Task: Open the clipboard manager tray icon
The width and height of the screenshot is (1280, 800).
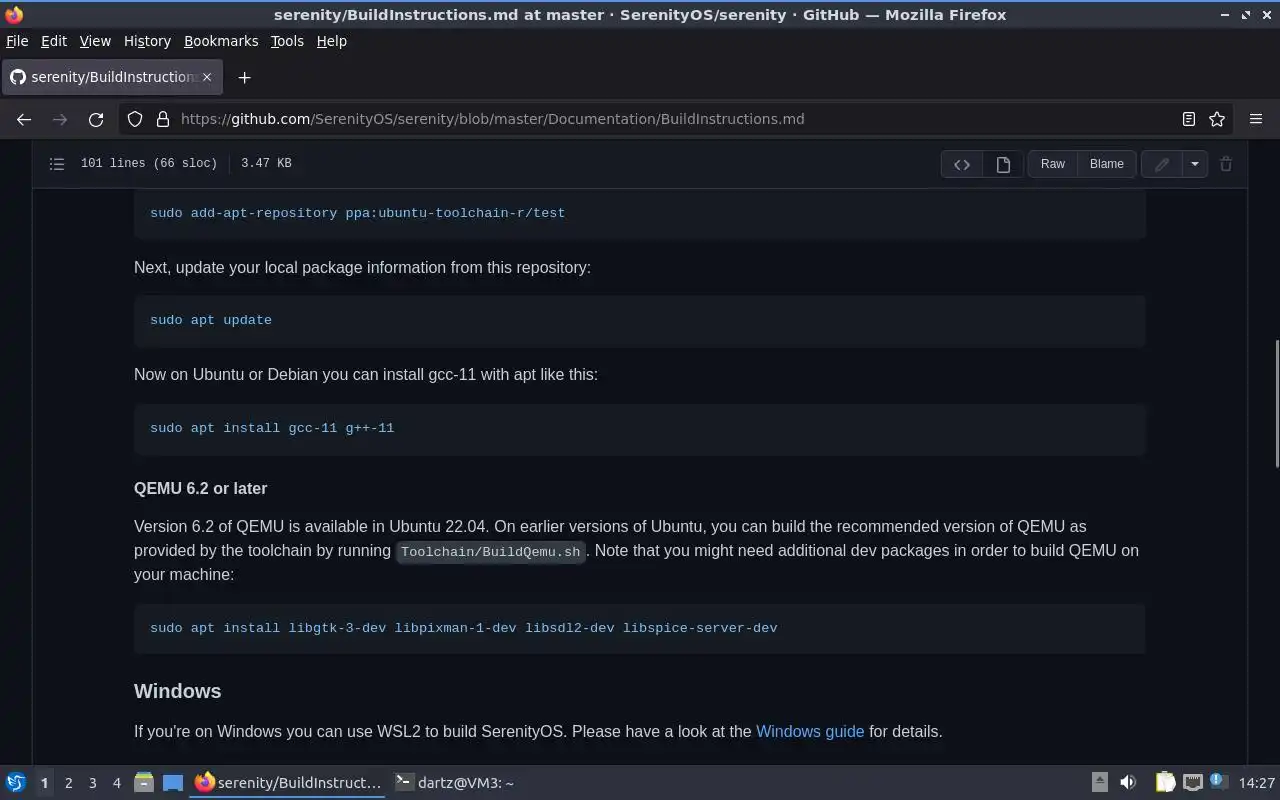Action: coord(1165,782)
